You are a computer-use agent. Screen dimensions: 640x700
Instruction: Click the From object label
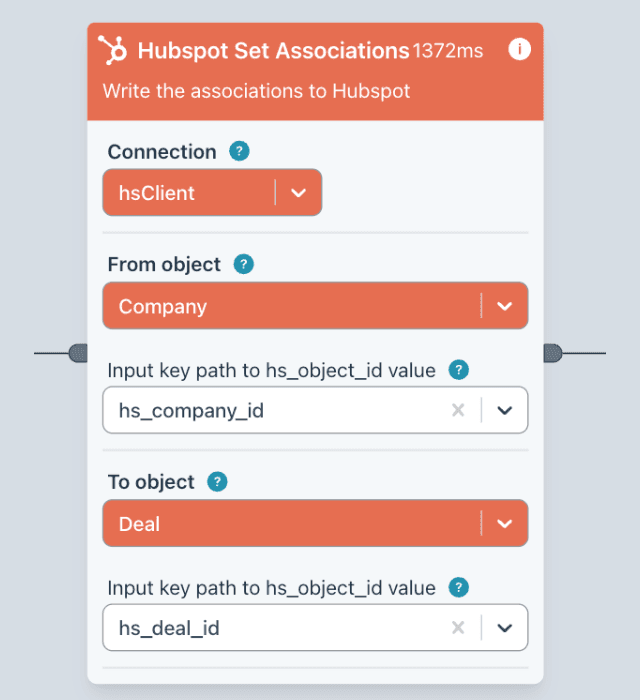(164, 265)
